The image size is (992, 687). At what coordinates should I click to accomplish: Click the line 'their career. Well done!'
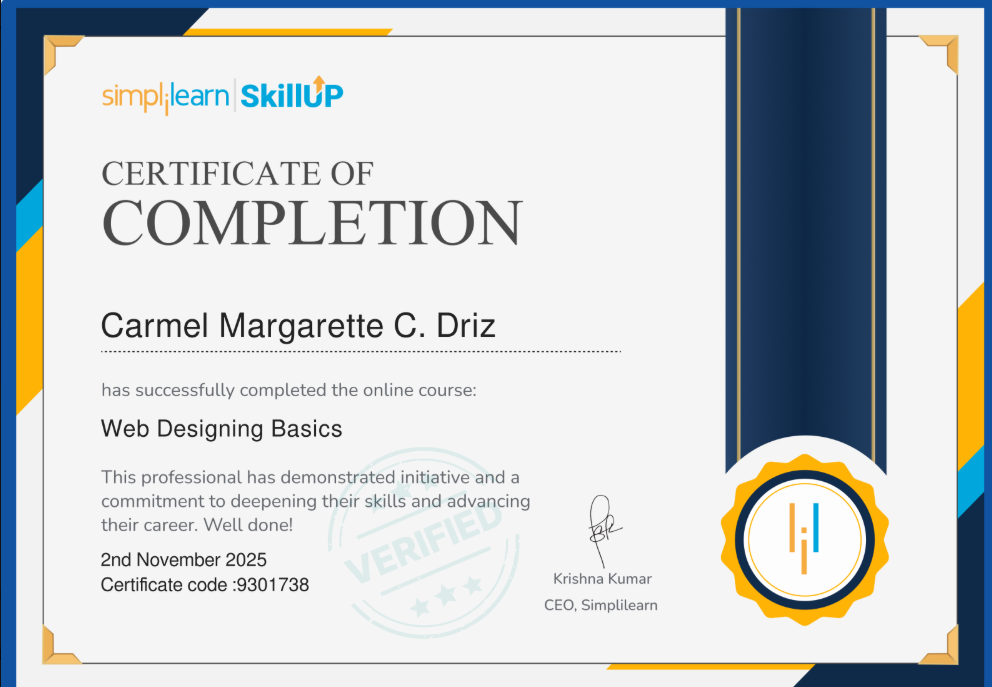[197, 525]
